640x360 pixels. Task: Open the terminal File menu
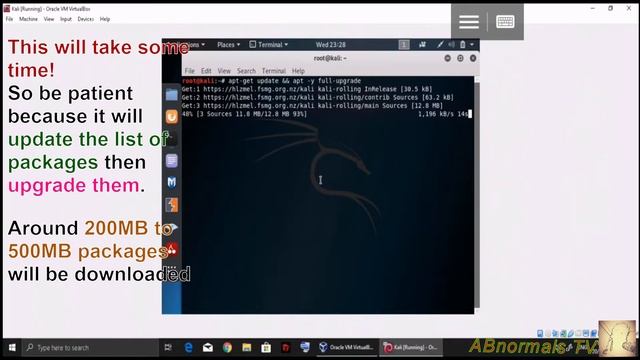click(189, 71)
